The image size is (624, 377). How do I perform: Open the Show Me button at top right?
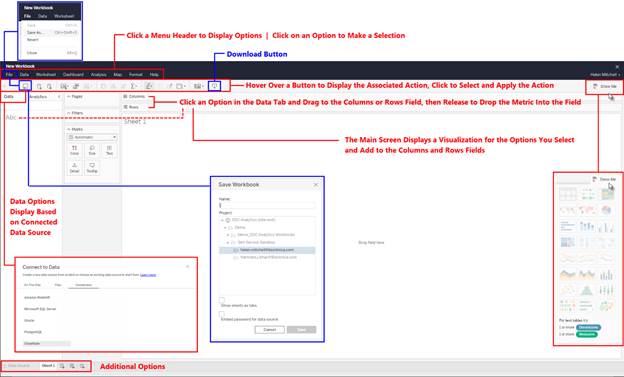pyautogui.click(x=604, y=86)
